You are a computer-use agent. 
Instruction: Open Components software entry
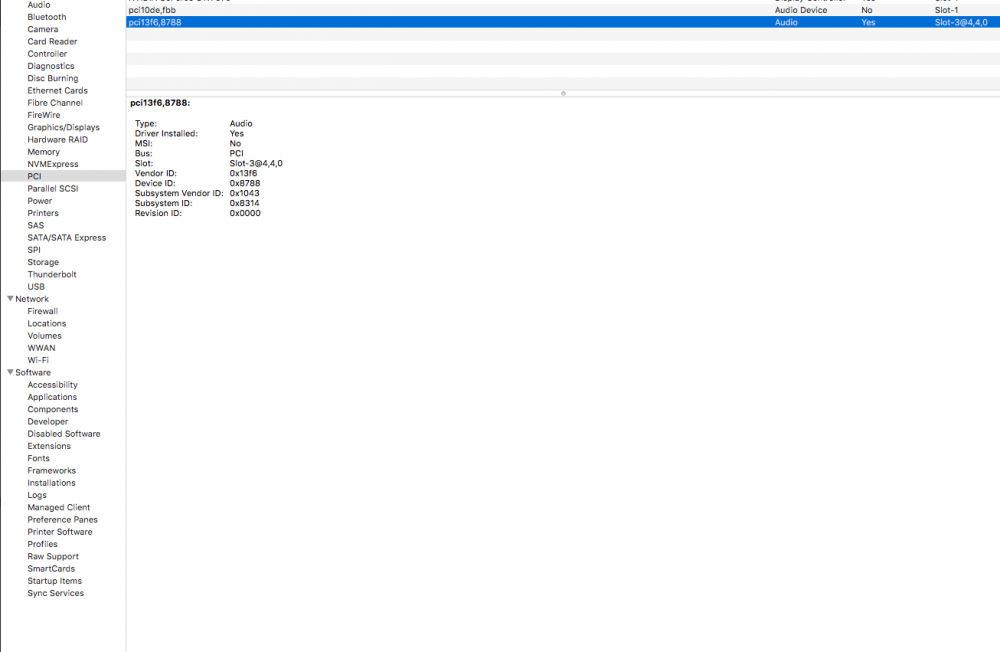[53, 409]
